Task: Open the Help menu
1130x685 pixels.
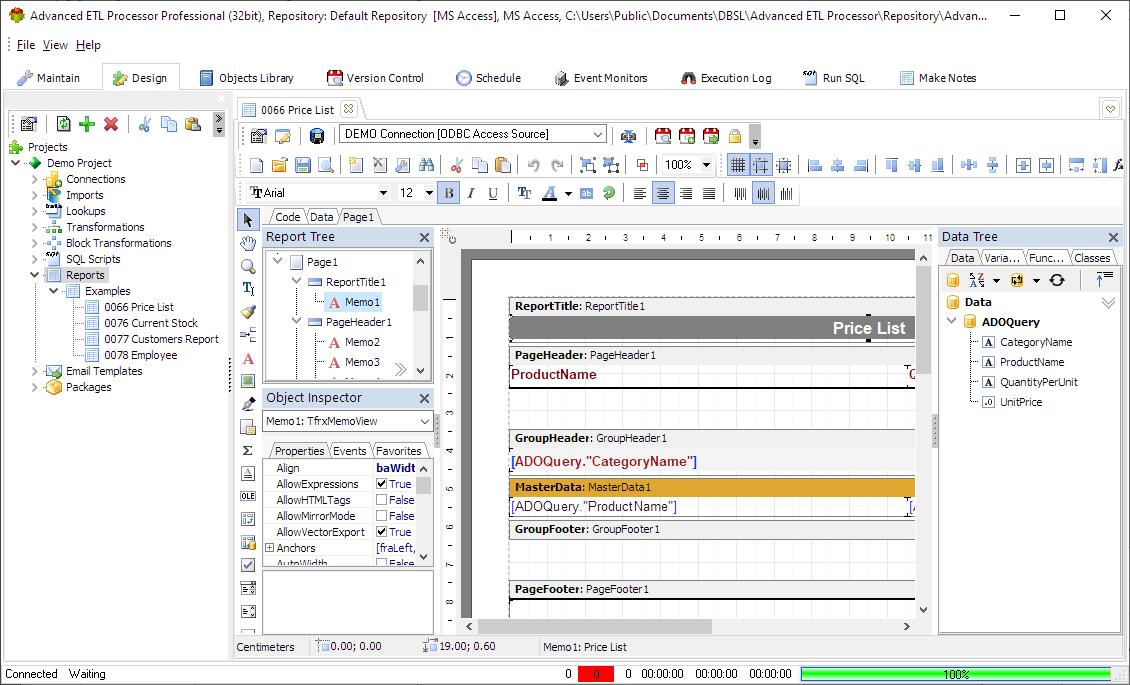Action: click(88, 45)
